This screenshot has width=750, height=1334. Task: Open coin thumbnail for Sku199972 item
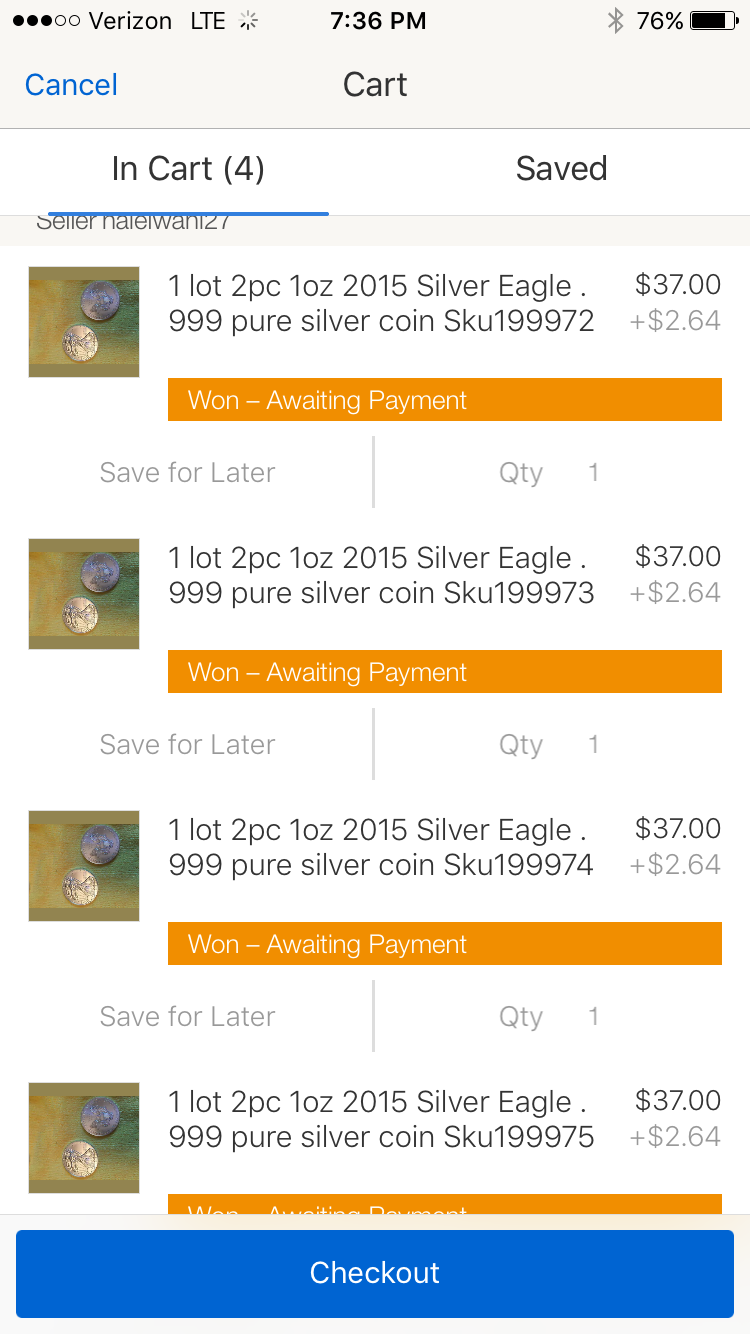84,322
